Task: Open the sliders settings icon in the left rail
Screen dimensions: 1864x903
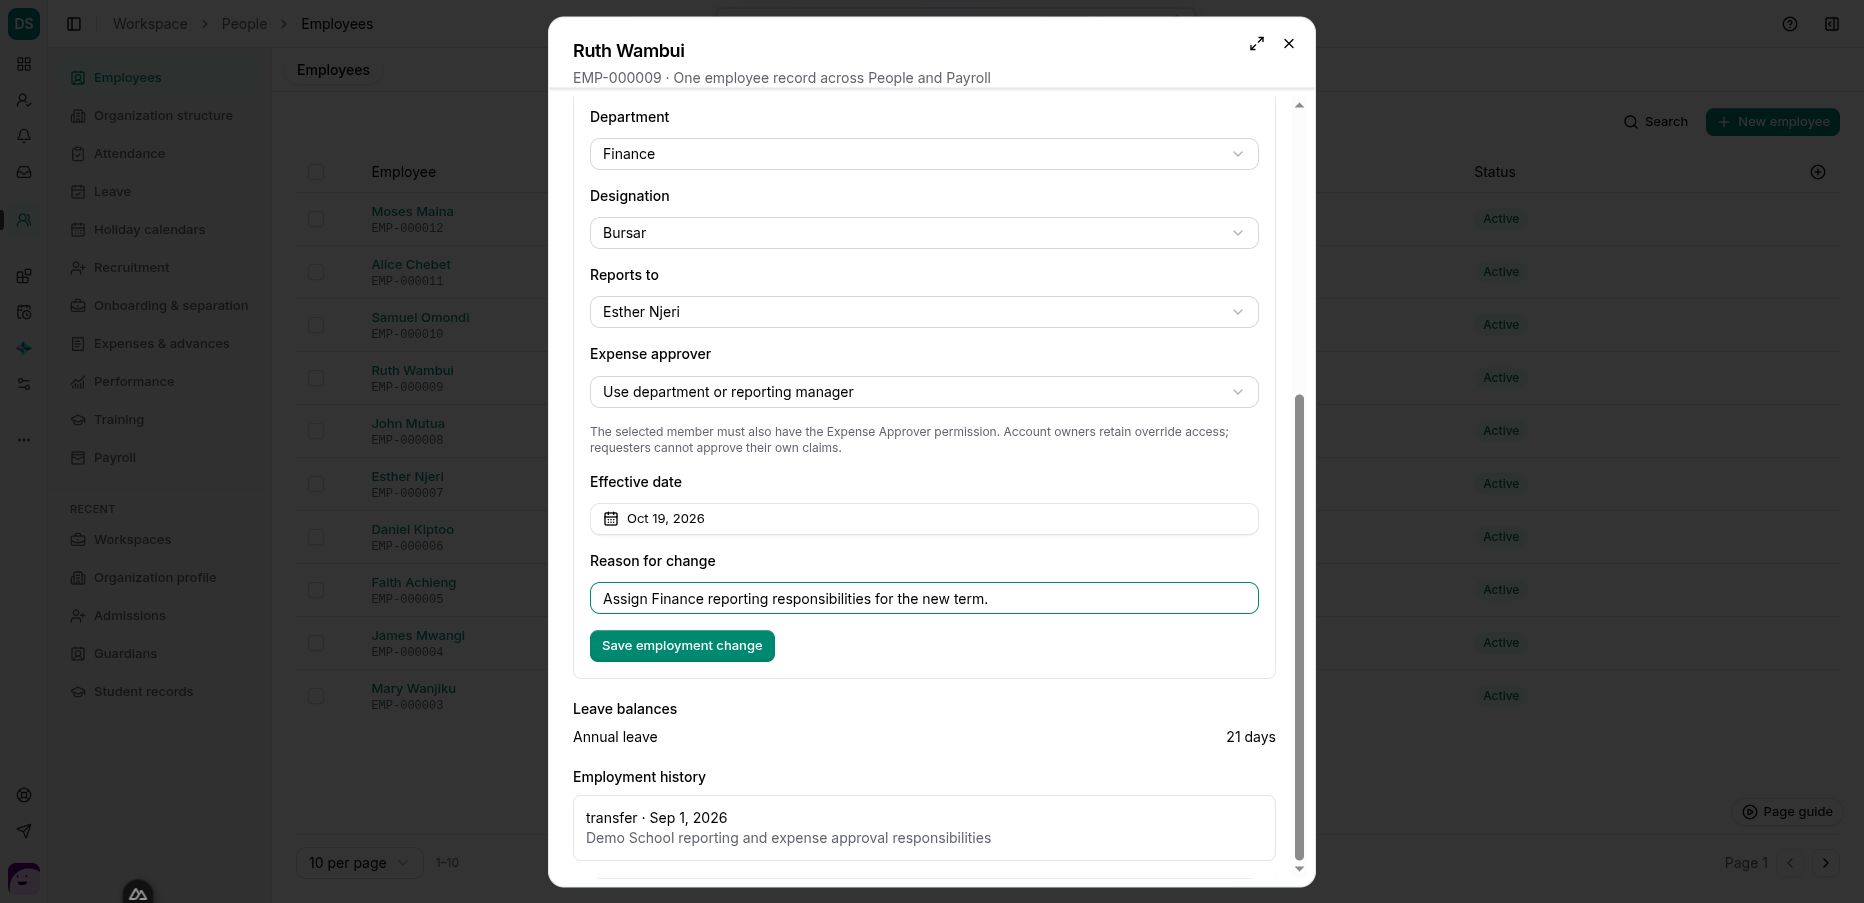Action: coord(24,384)
